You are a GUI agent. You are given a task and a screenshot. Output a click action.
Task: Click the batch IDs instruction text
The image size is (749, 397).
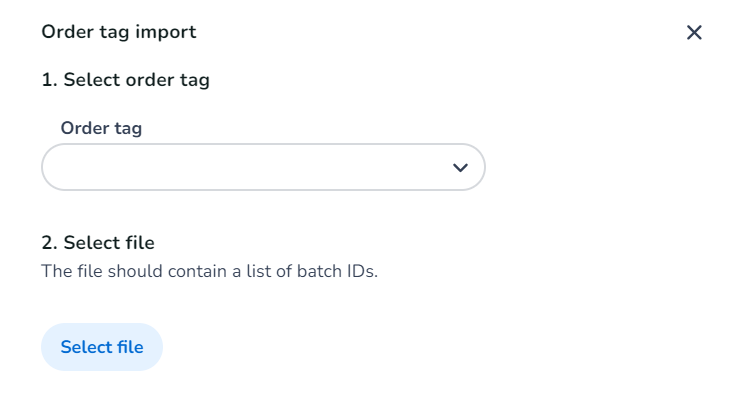click(210, 271)
